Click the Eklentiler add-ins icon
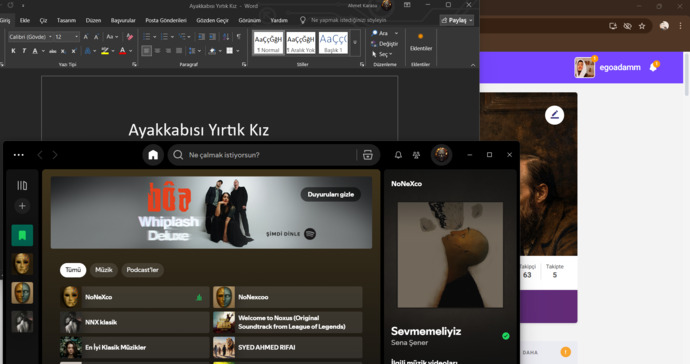Screen dimensions: 690x364 tap(421, 37)
